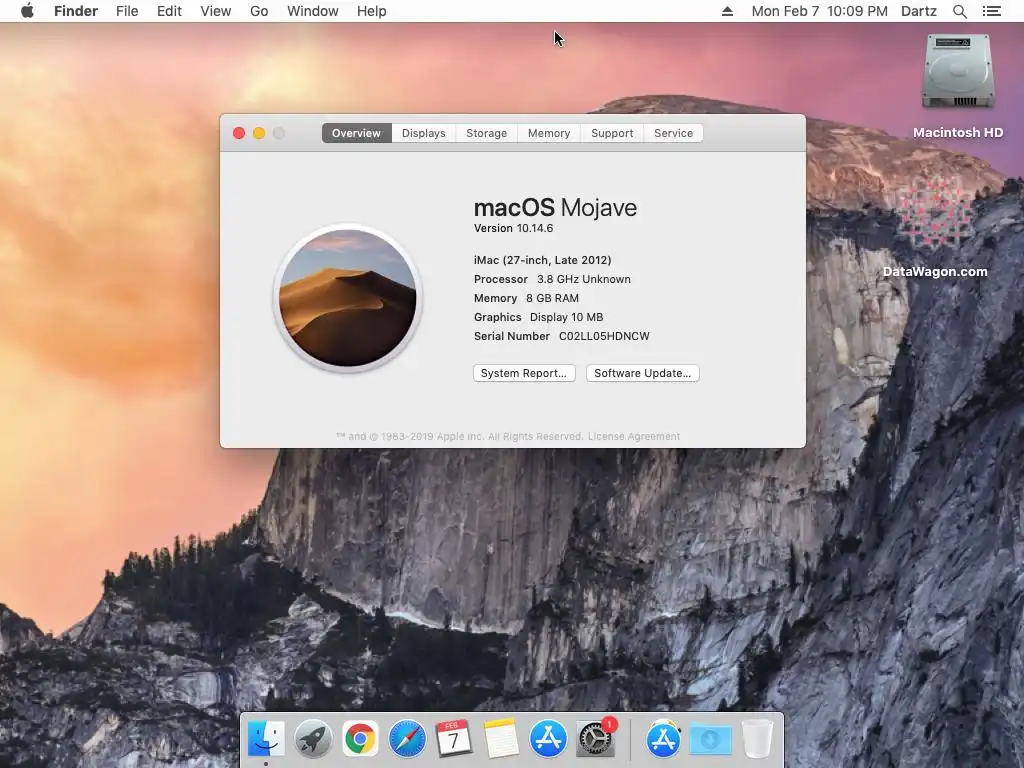Click the 3.8 GHz Unknown processor value
This screenshot has height=768, width=1024.
584,279
